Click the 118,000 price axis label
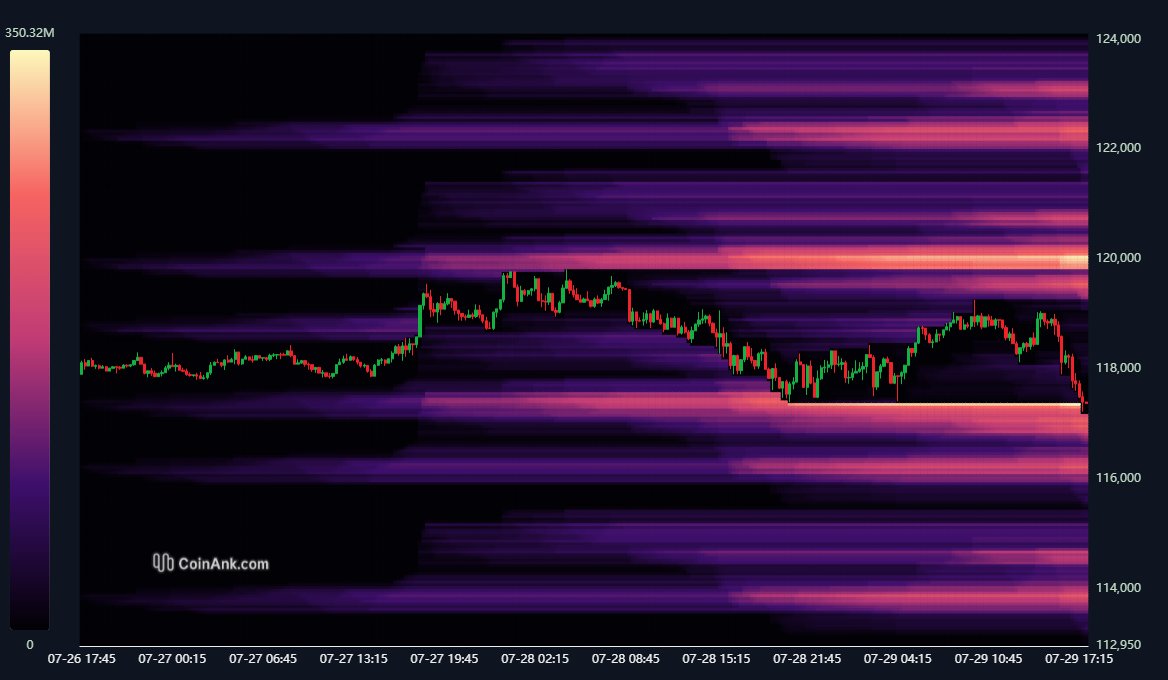Screen dimensions: 1168x680 [1118, 367]
